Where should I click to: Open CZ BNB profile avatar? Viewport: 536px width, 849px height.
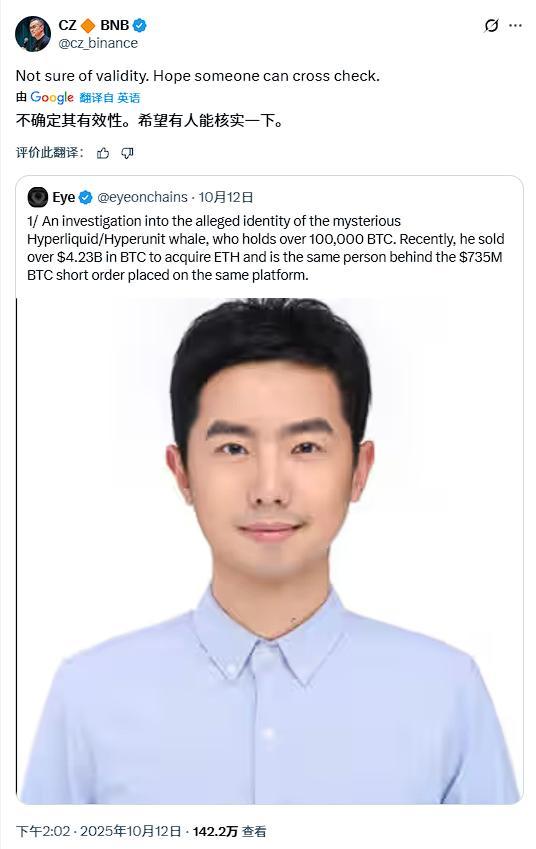click(32, 34)
